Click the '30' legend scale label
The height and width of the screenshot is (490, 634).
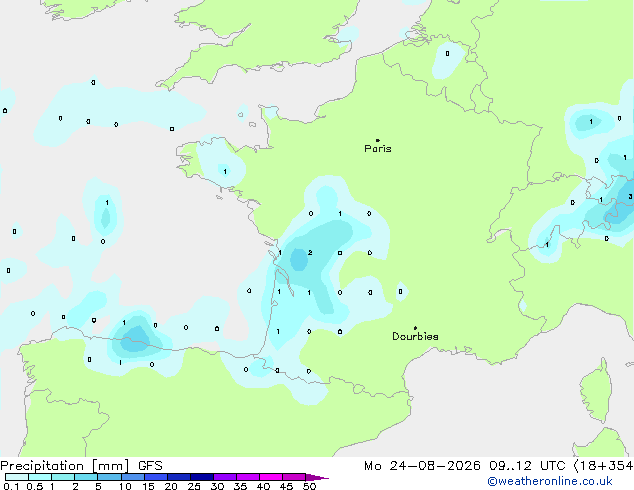(x=217, y=486)
